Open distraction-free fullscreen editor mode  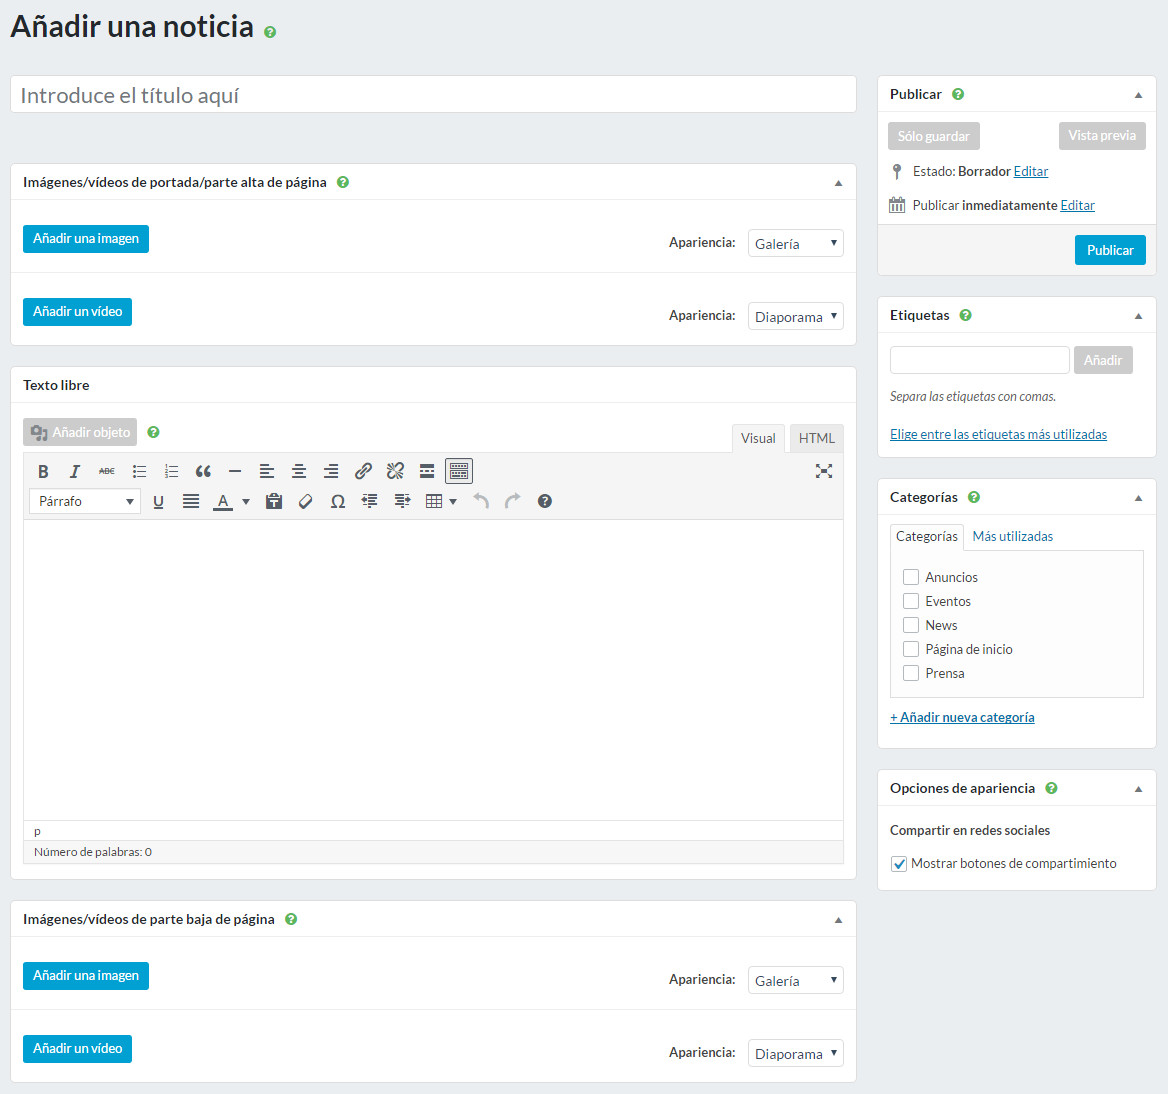coord(823,471)
